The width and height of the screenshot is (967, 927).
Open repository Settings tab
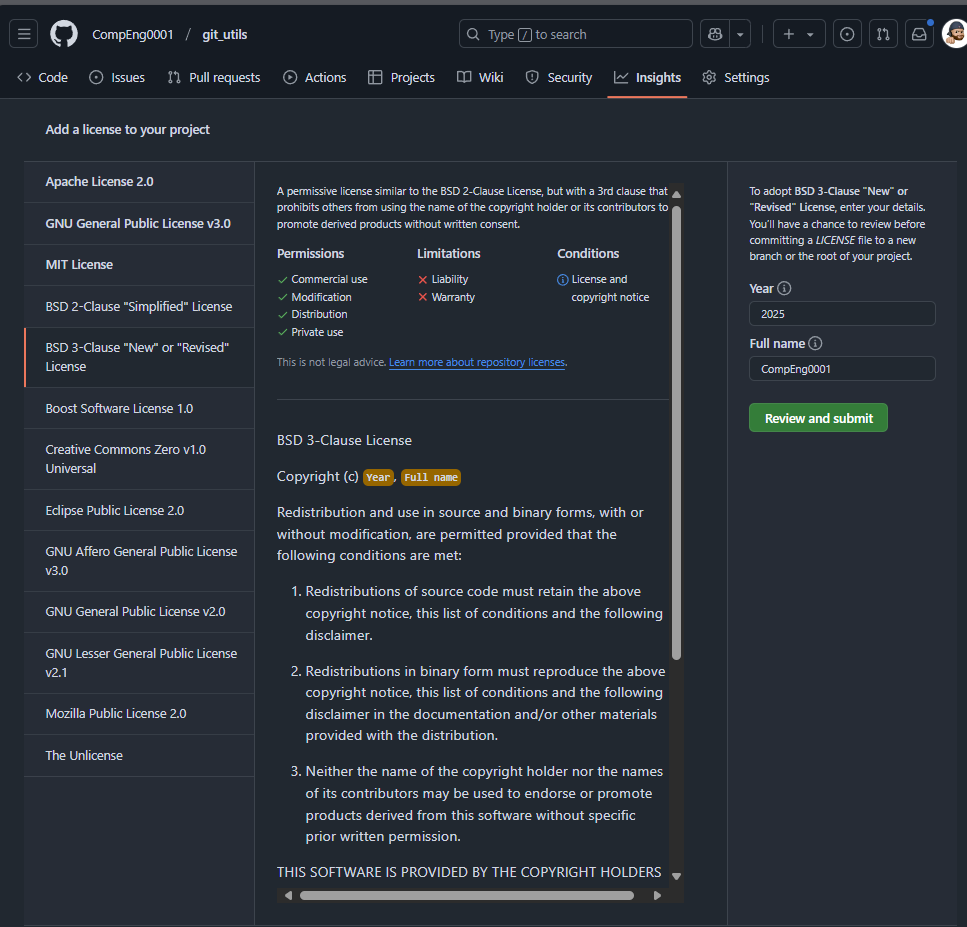736,78
